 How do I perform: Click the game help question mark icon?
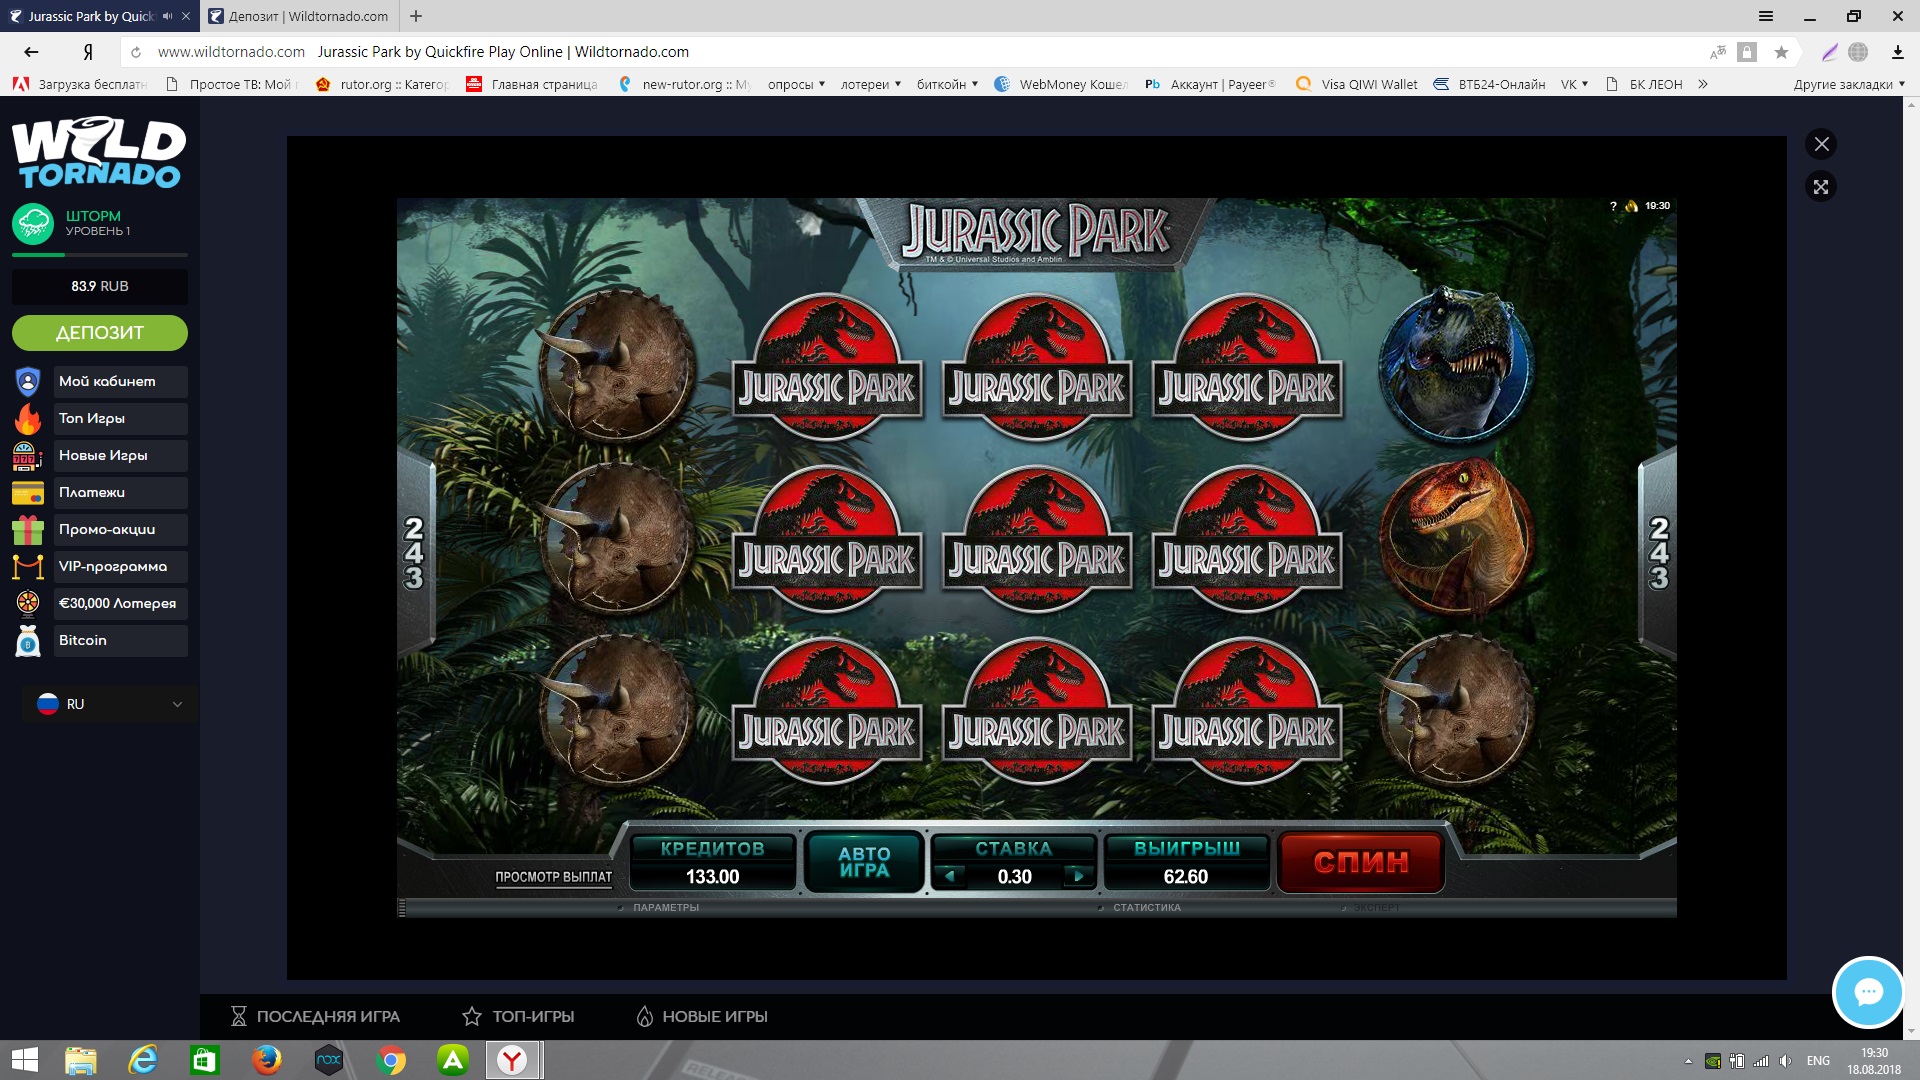(x=1613, y=206)
